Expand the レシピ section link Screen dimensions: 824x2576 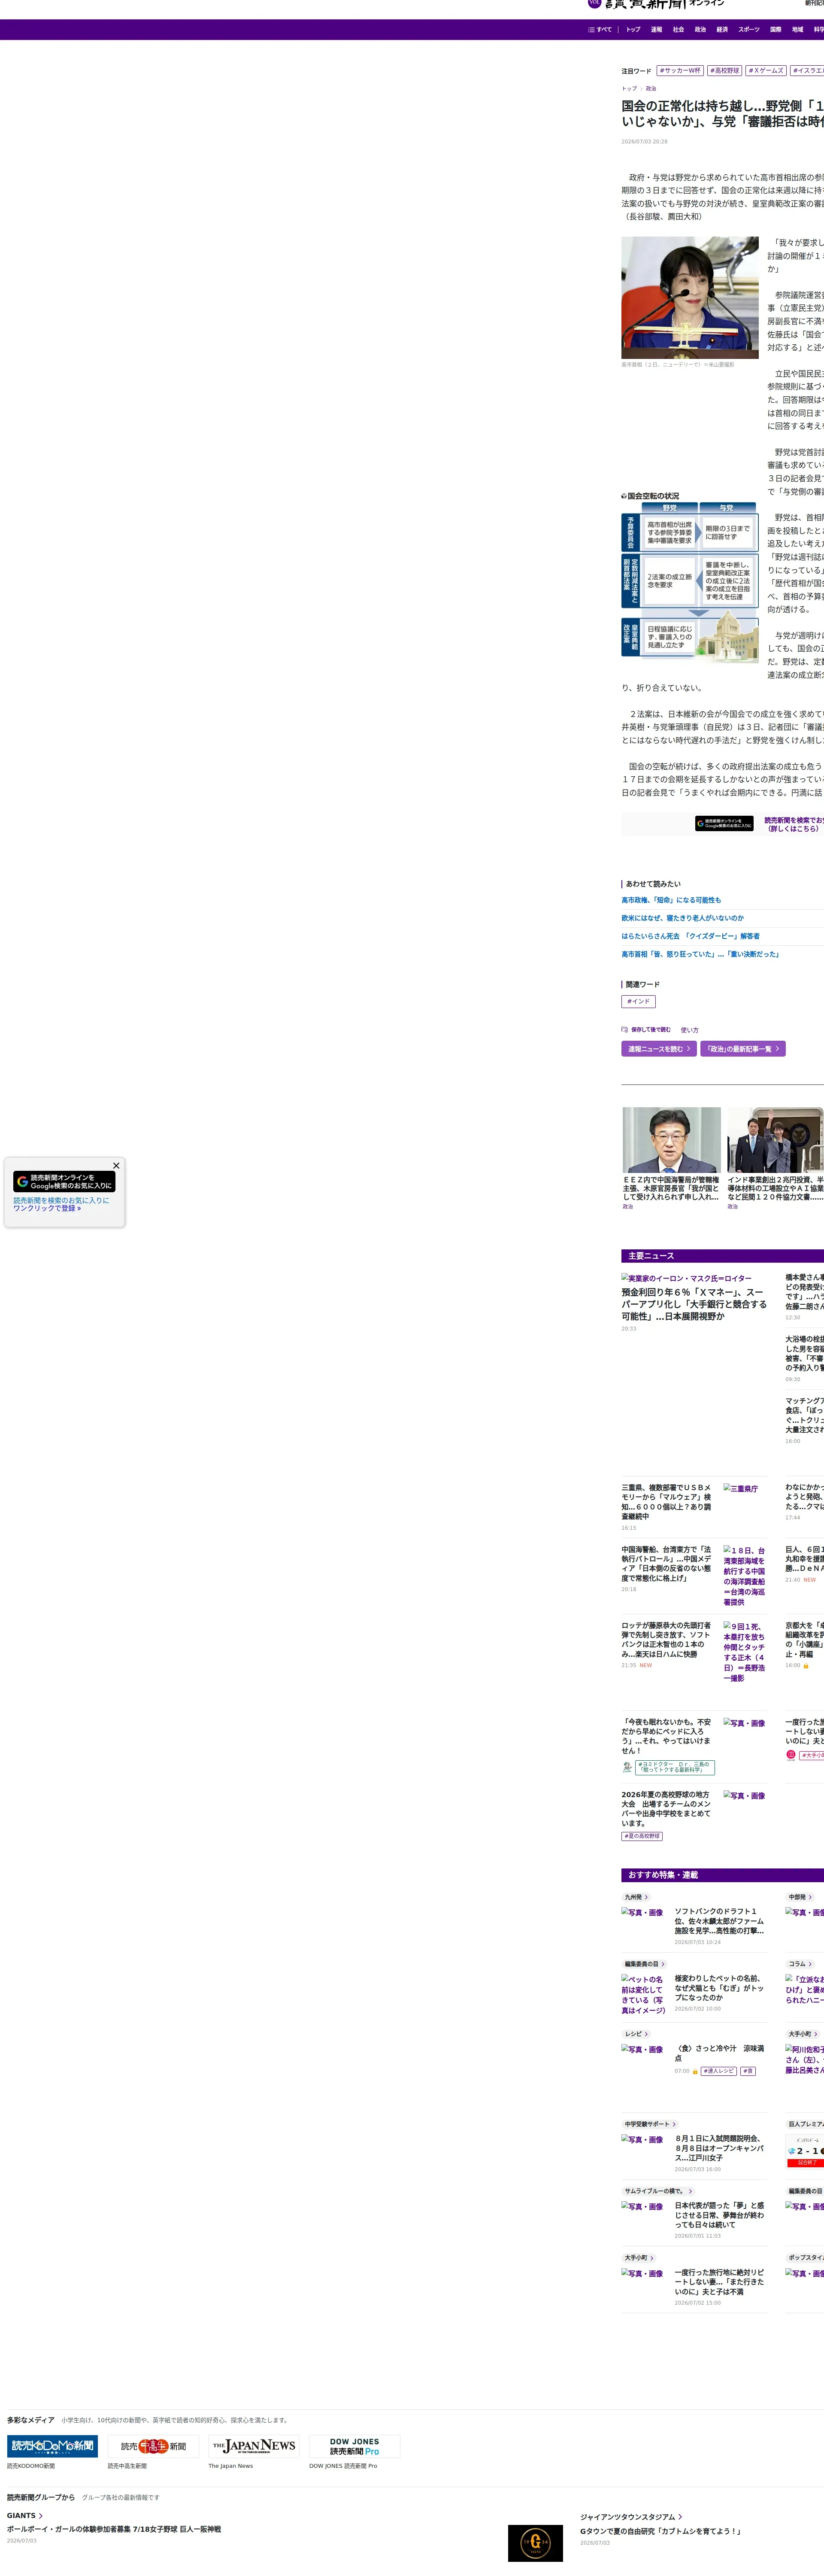click(x=636, y=2034)
